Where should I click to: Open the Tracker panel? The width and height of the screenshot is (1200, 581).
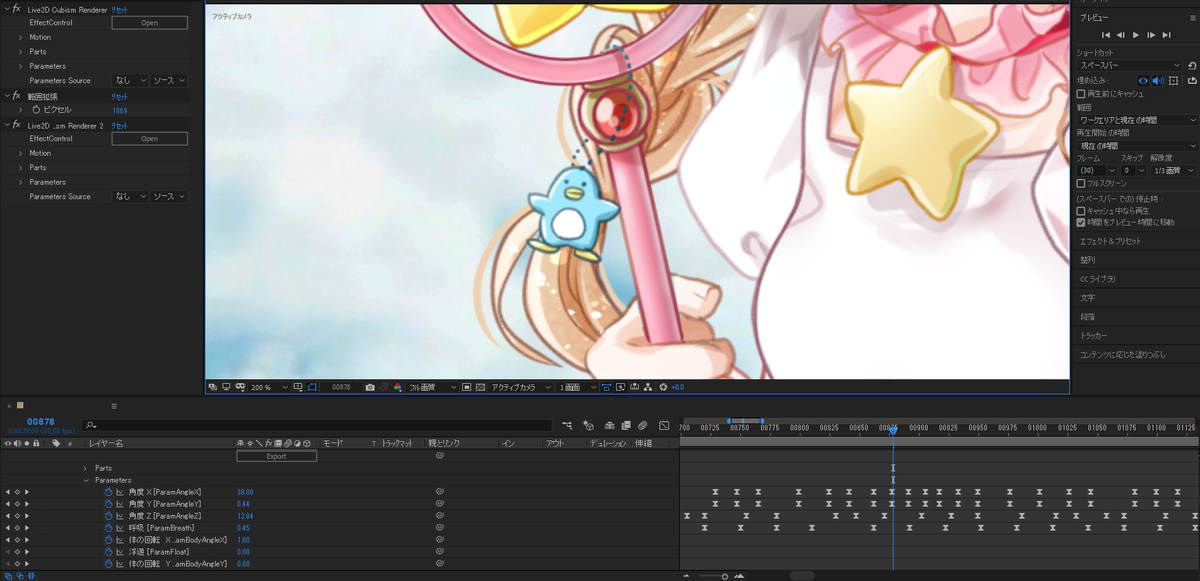click(x=1094, y=336)
